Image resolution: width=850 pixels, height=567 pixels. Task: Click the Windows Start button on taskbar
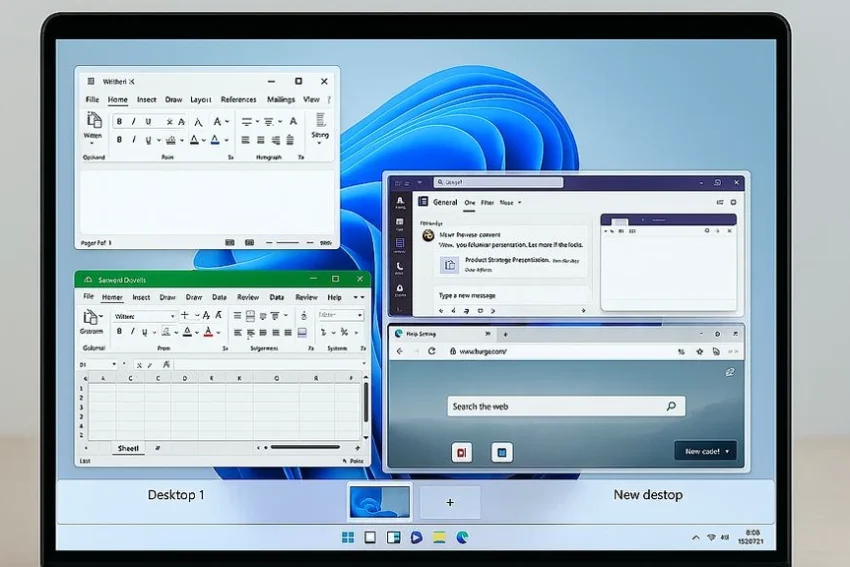348,537
